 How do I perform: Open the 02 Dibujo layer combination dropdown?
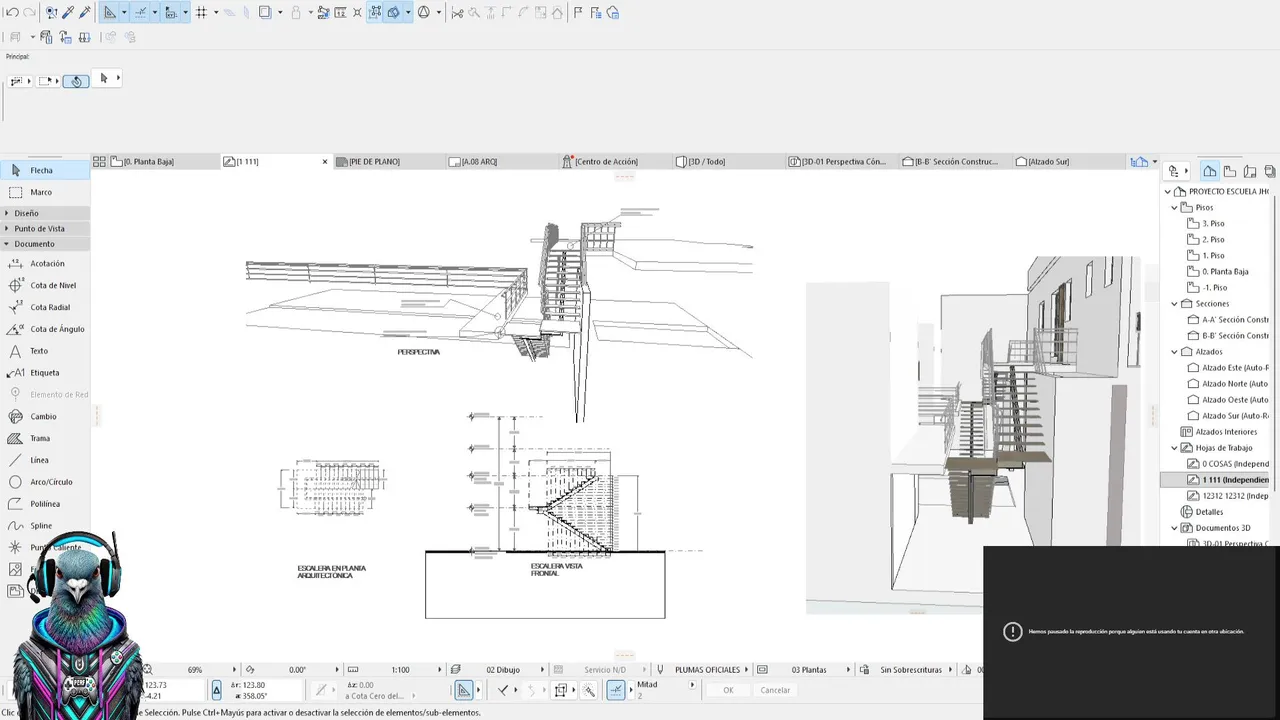click(497, 670)
